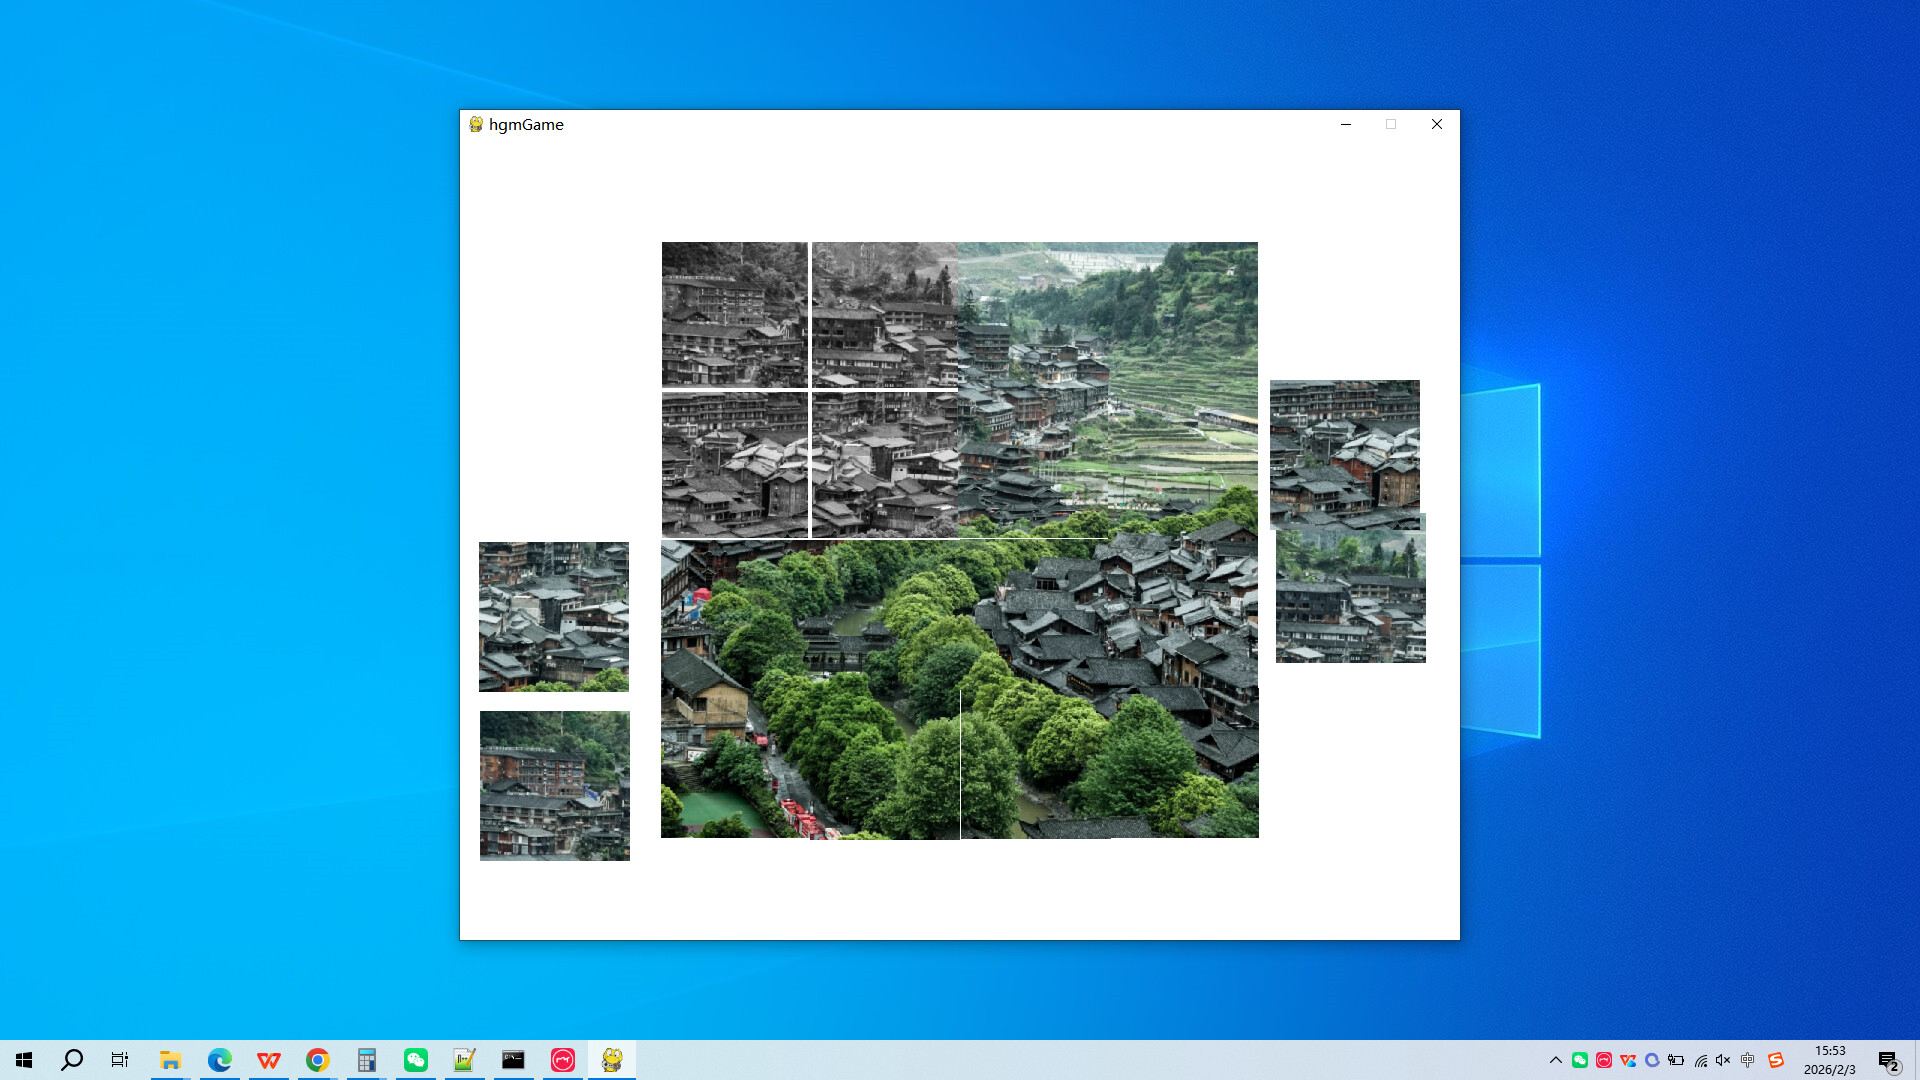Launch Google Chrome from the taskbar

317,1059
